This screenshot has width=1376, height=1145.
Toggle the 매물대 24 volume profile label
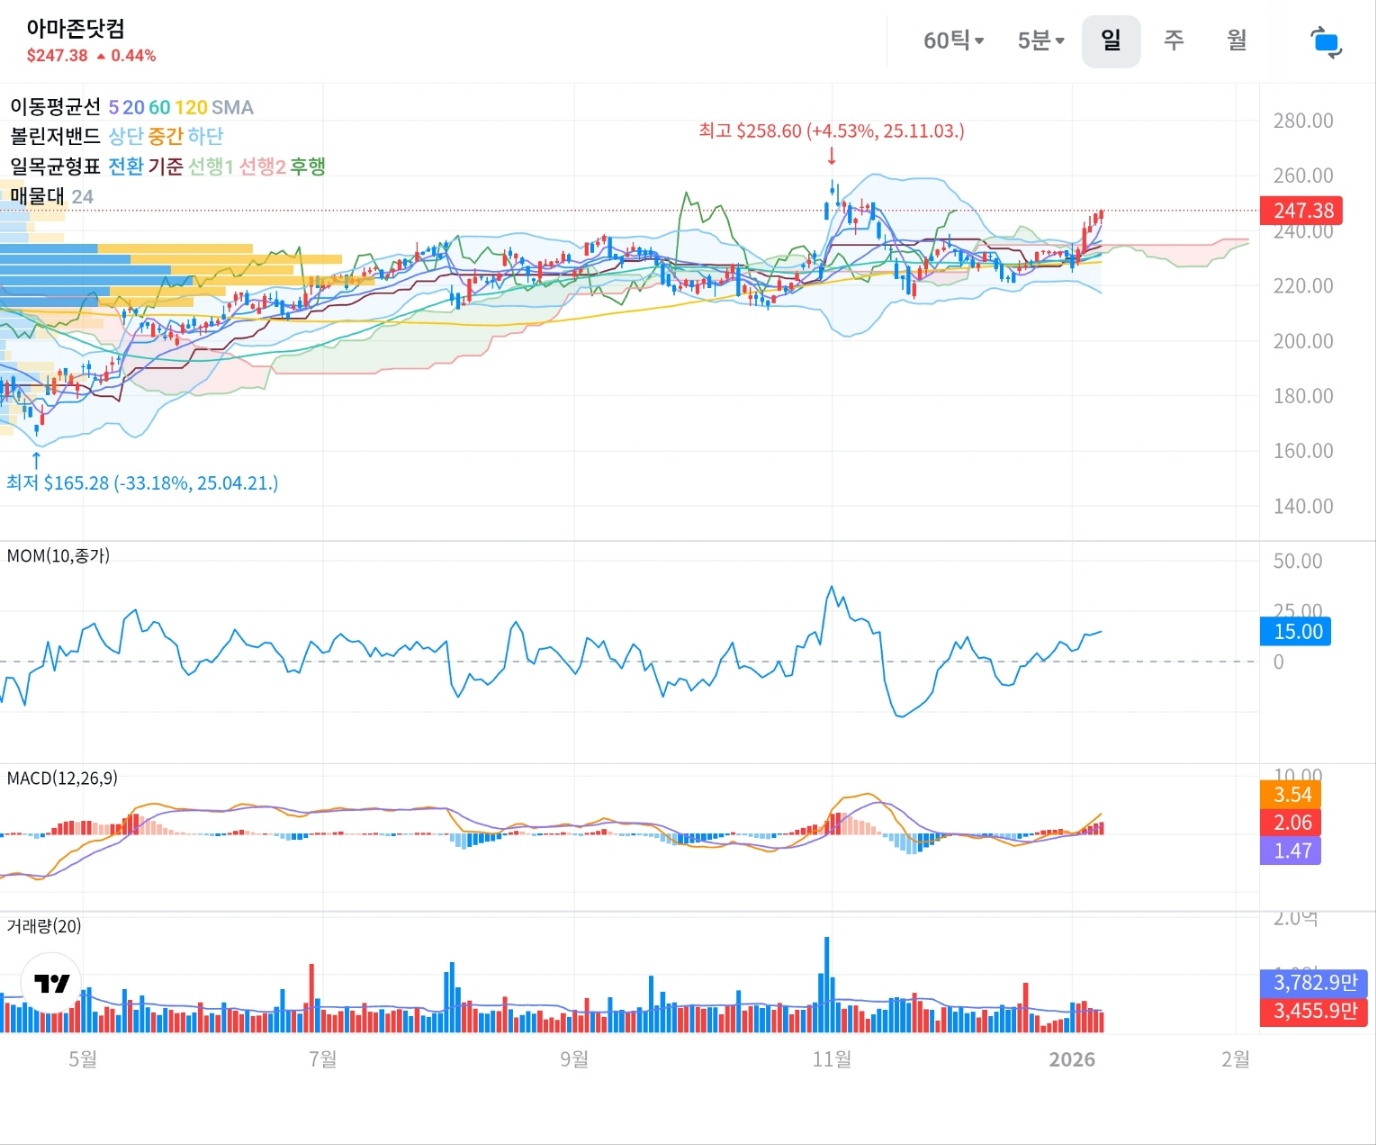click(51, 196)
